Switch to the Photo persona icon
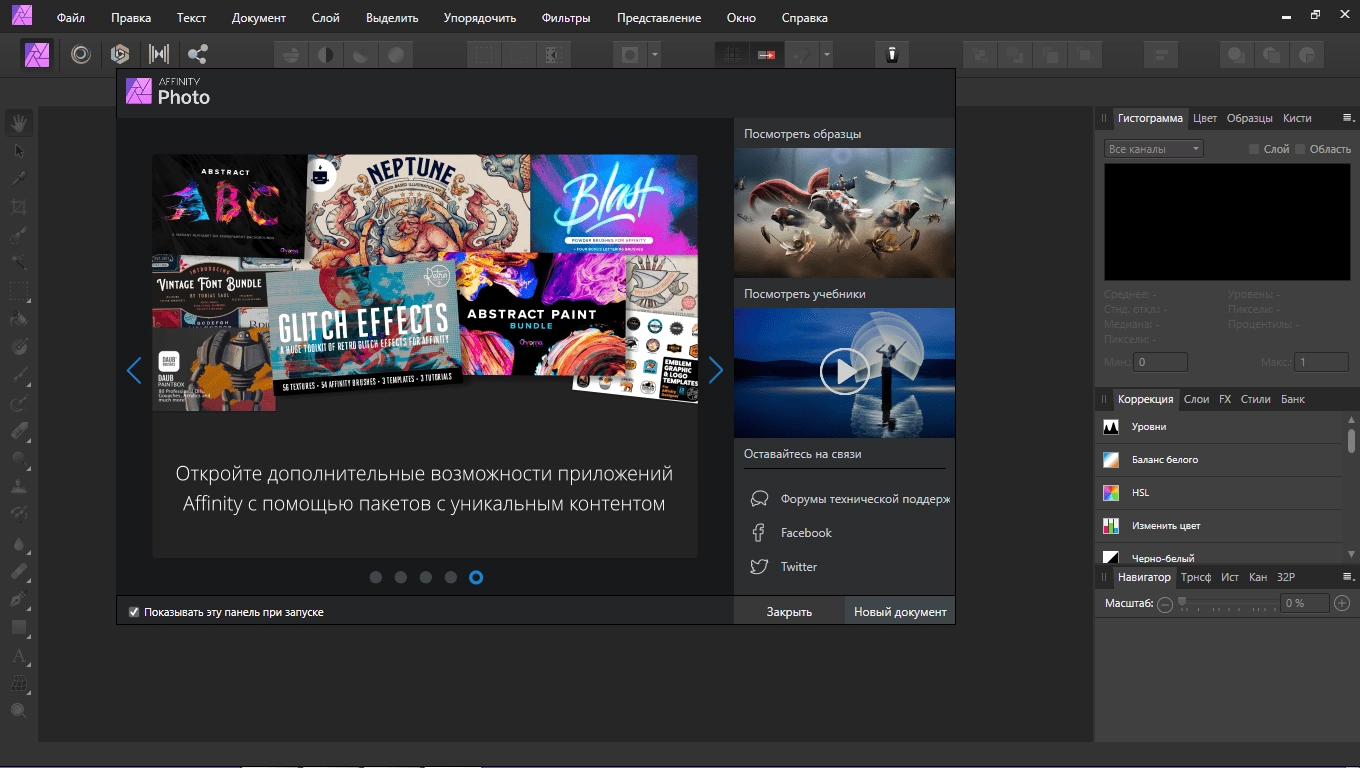 38,54
